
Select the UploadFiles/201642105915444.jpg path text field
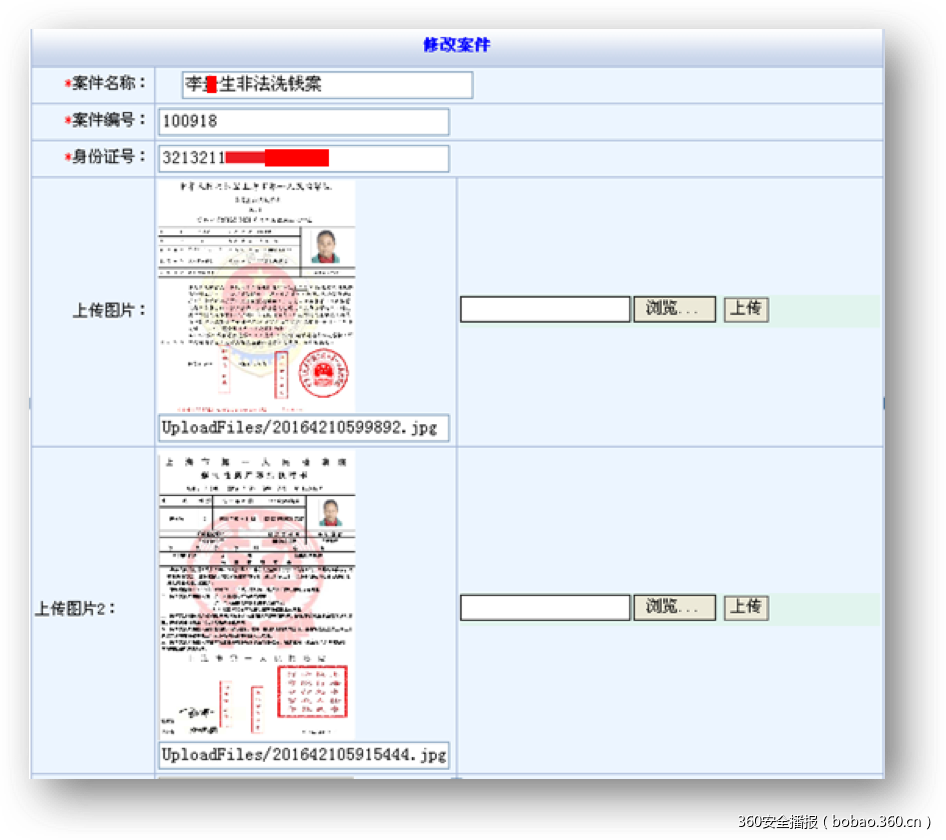302,754
